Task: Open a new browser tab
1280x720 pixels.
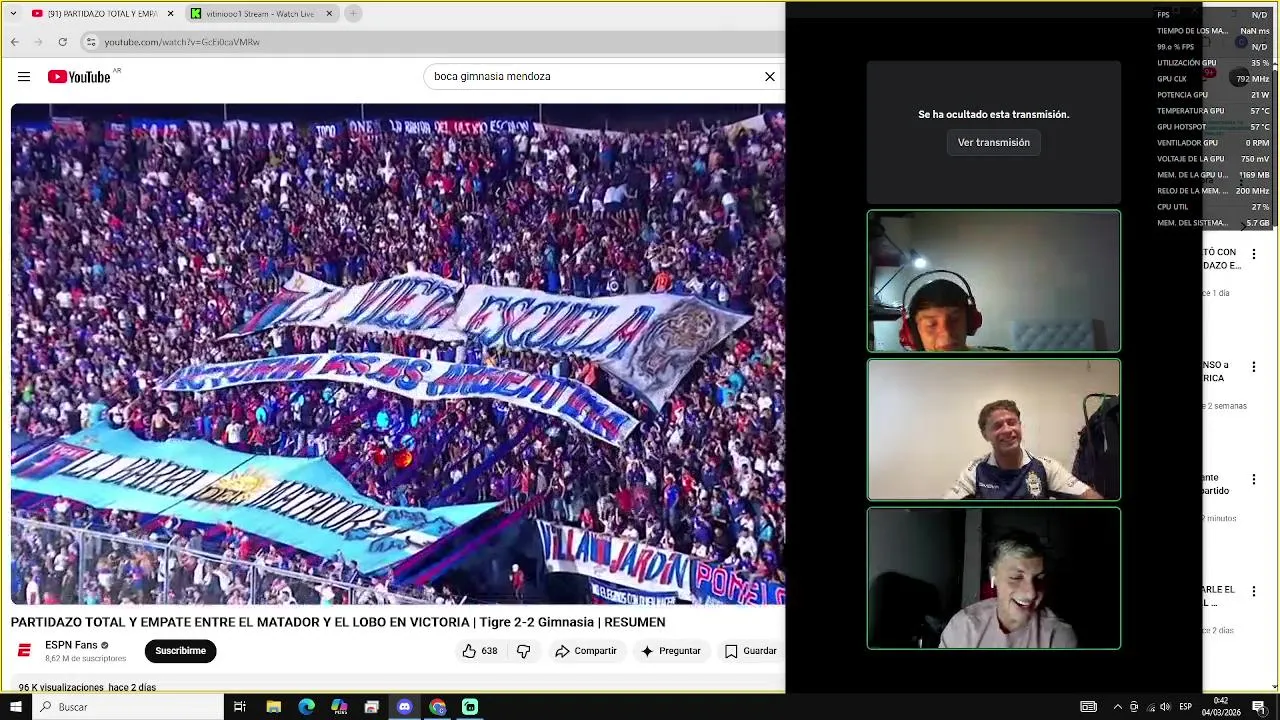Action: click(x=353, y=14)
